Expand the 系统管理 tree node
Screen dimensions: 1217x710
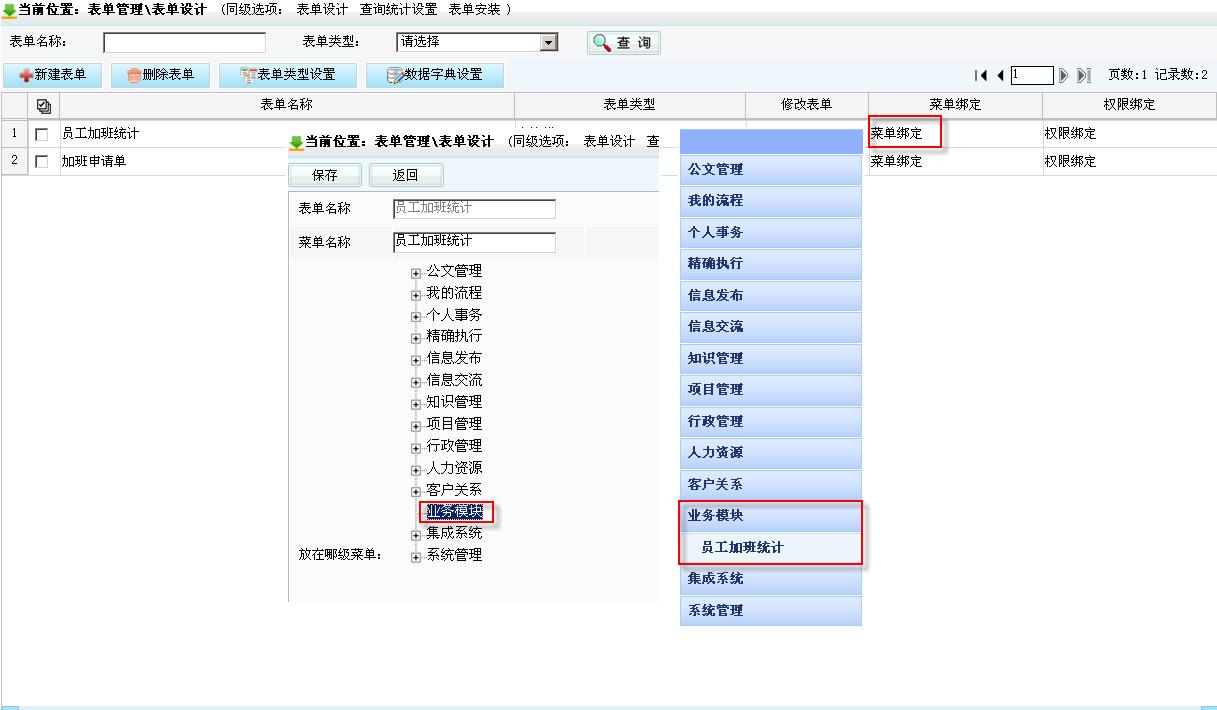(416, 557)
